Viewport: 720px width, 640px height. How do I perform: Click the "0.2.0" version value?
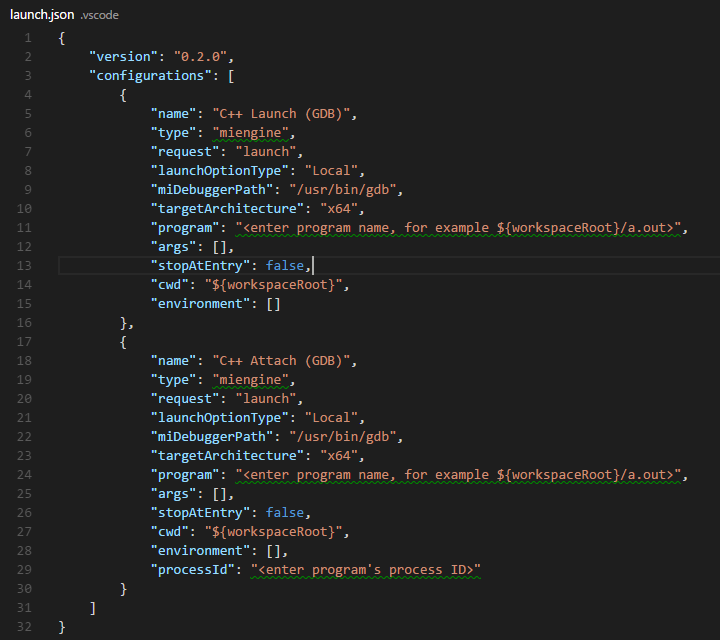207,56
